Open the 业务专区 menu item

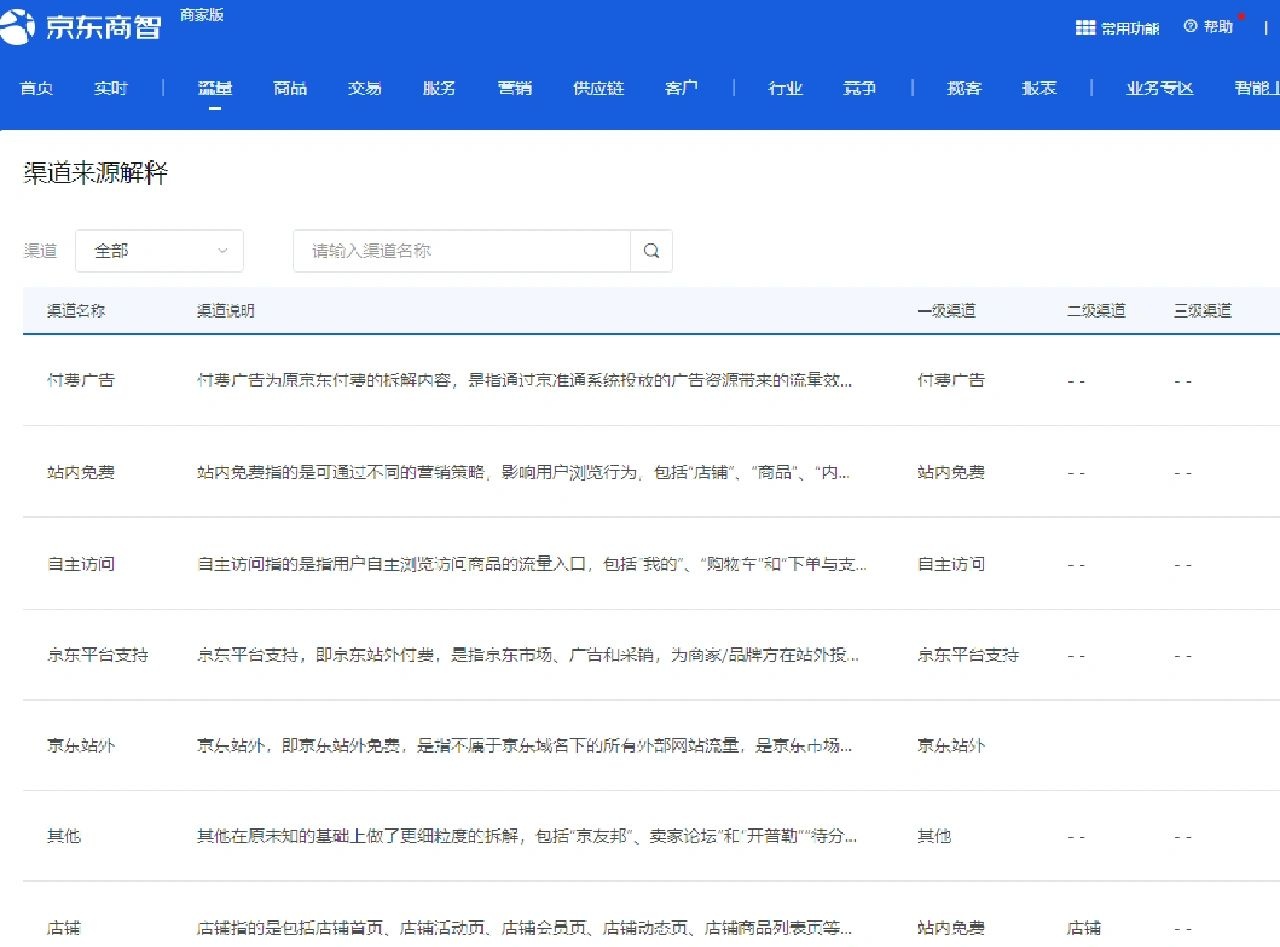point(1160,88)
